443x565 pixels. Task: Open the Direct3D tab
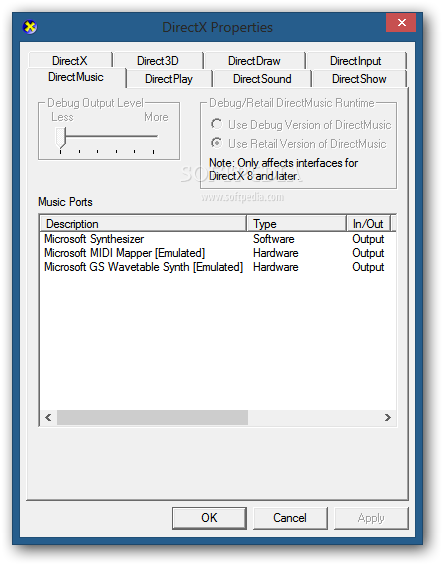click(158, 61)
